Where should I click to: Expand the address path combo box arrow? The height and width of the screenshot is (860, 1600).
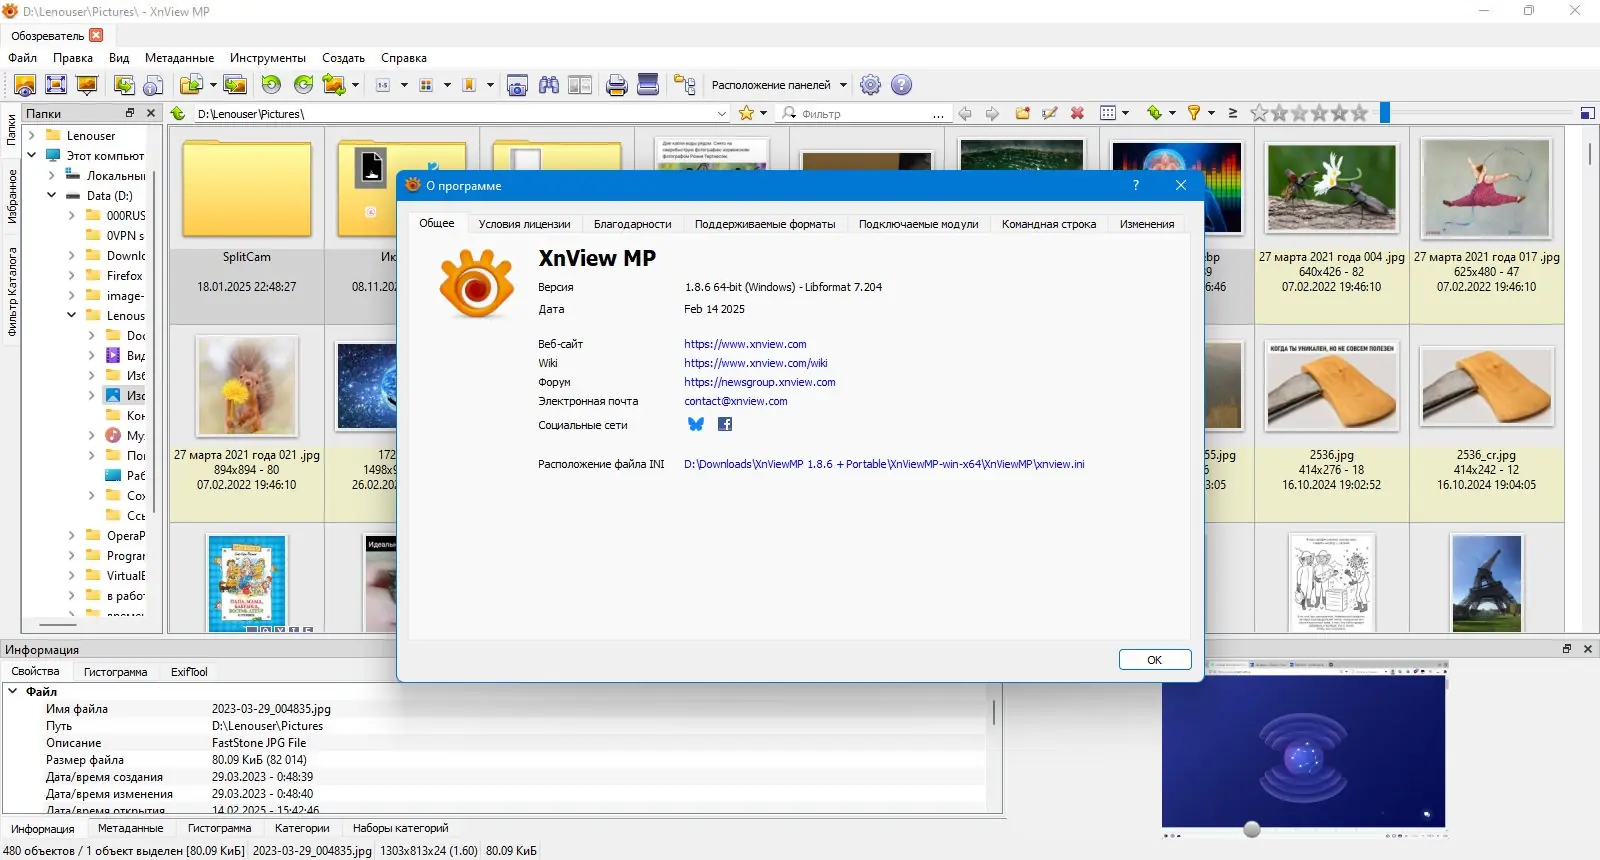(722, 114)
